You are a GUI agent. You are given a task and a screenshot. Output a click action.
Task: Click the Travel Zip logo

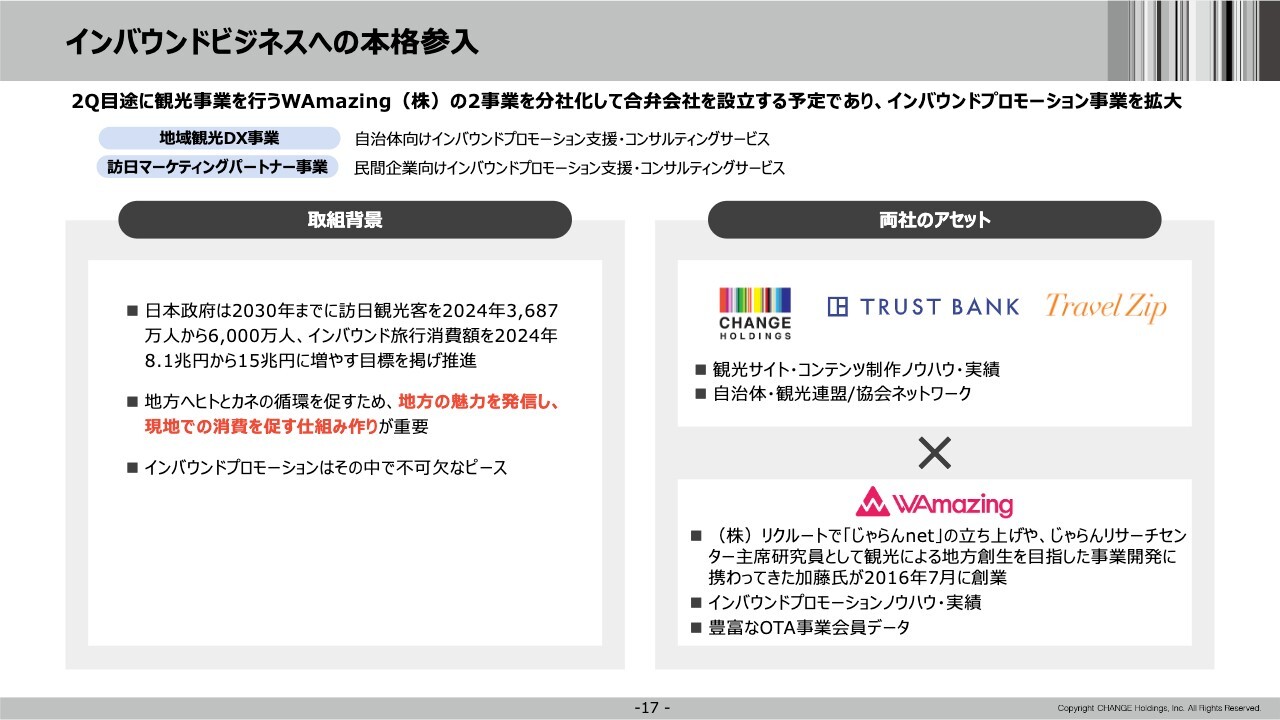click(x=1106, y=307)
